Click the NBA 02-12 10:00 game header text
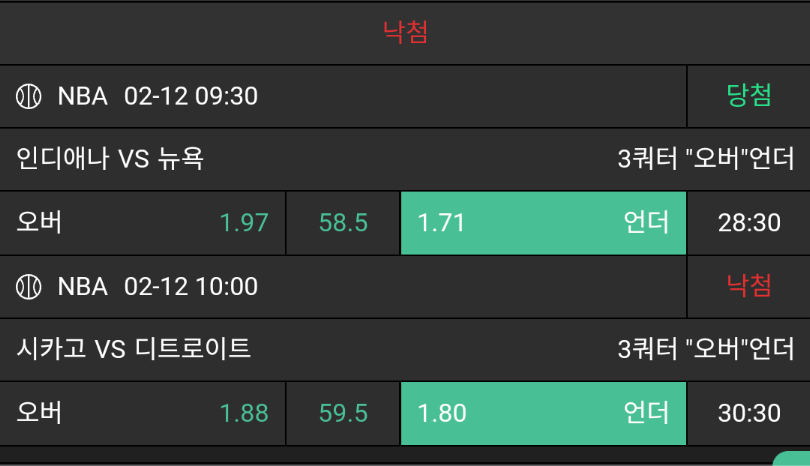The height and width of the screenshot is (466, 810). tap(158, 287)
